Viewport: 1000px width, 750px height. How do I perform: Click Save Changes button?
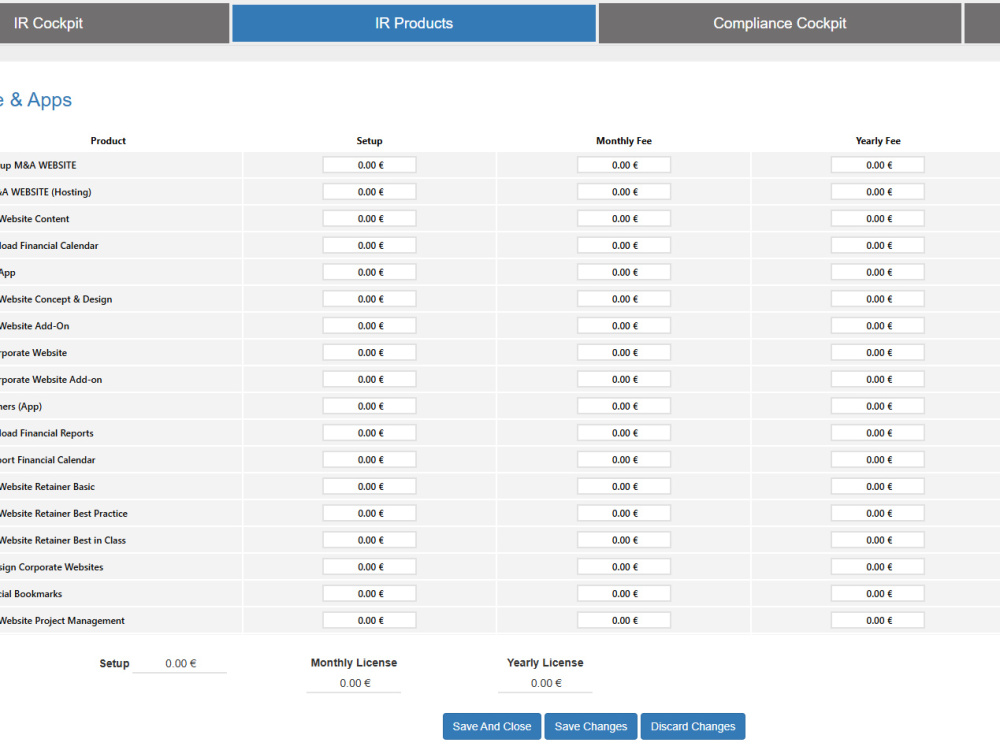coord(591,726)
